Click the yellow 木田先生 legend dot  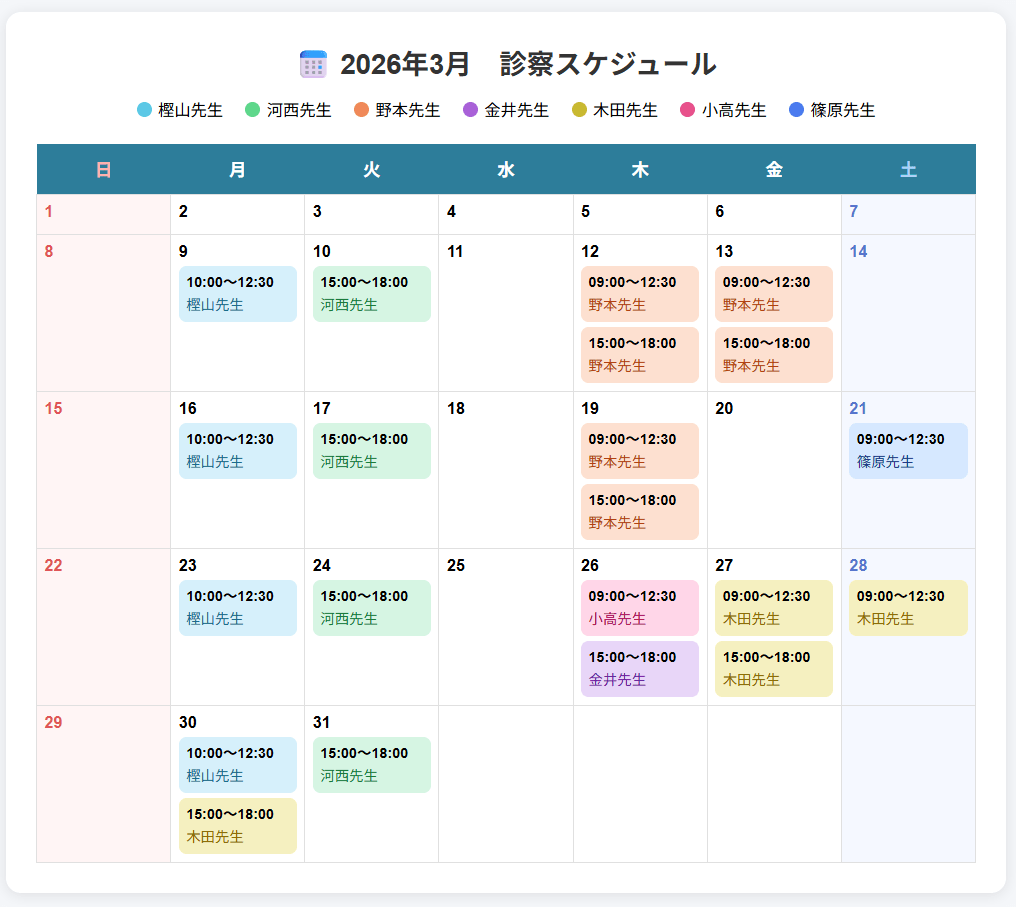click(579, 110)
